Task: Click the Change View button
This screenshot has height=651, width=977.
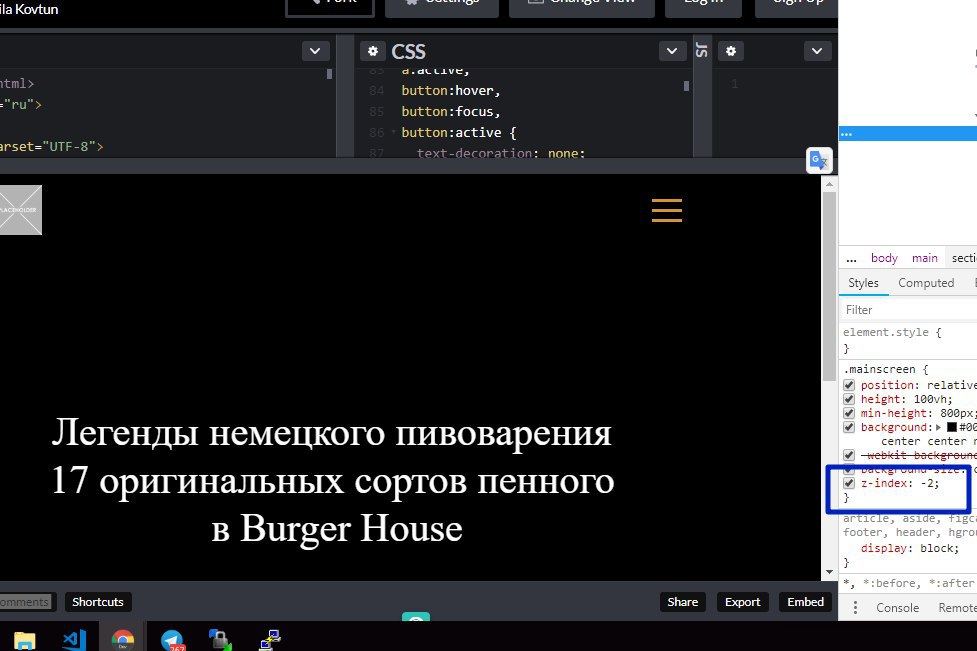Action: click(x=581, y=5)
